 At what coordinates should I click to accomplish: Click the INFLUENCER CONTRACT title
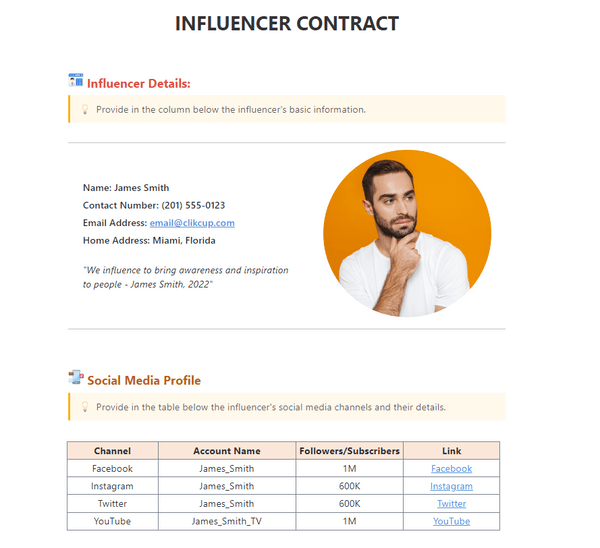(287, 24)
